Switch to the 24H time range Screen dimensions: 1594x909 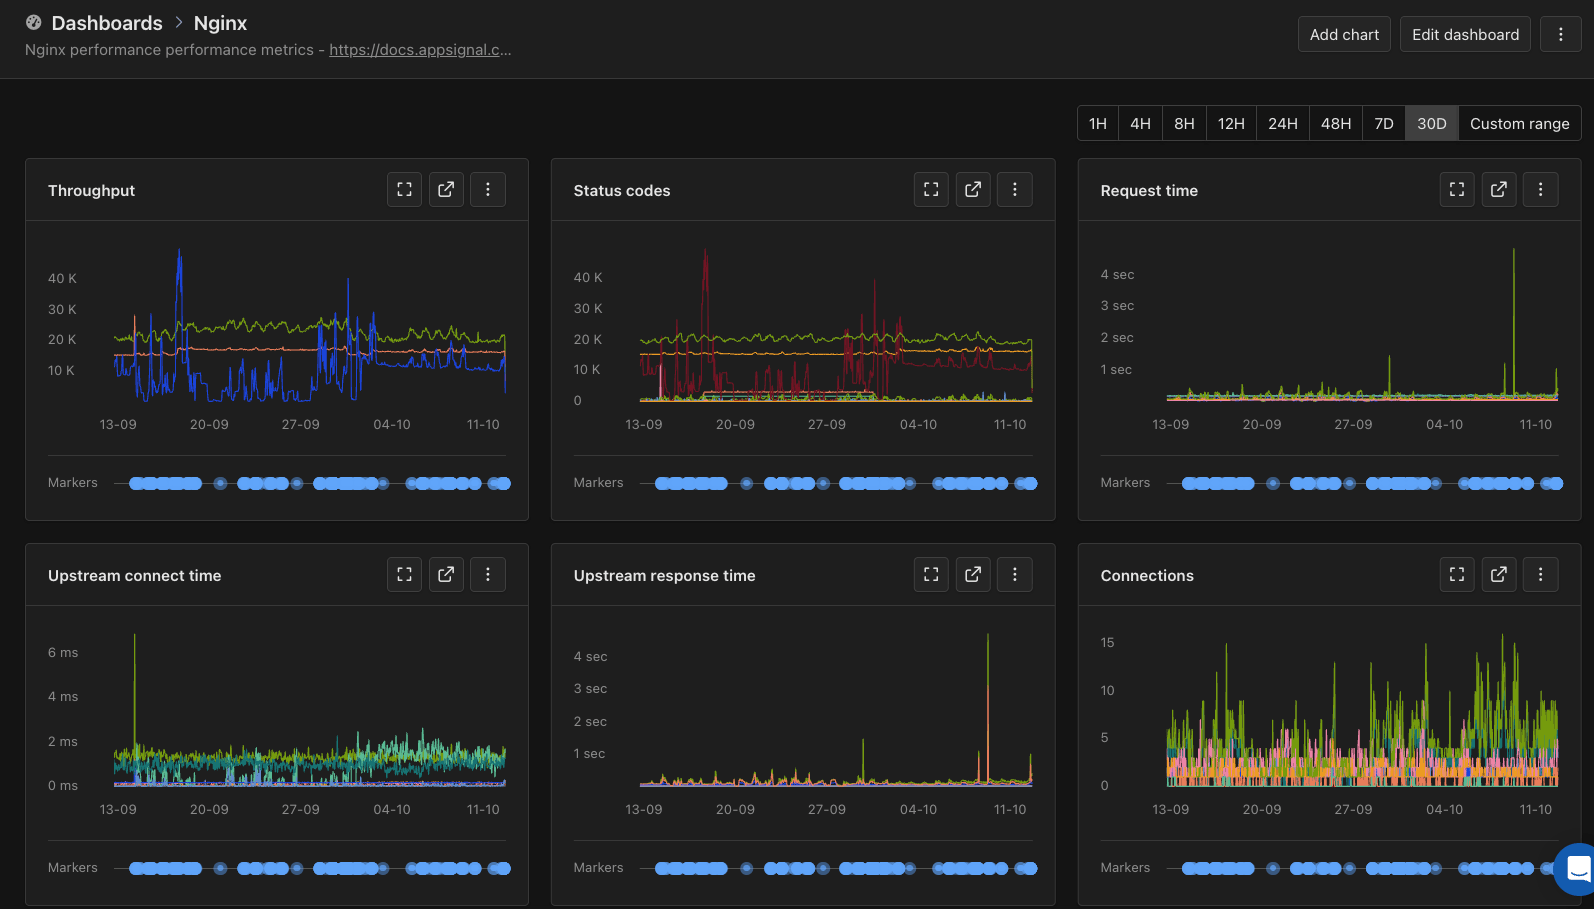[x=1283, y=123]
